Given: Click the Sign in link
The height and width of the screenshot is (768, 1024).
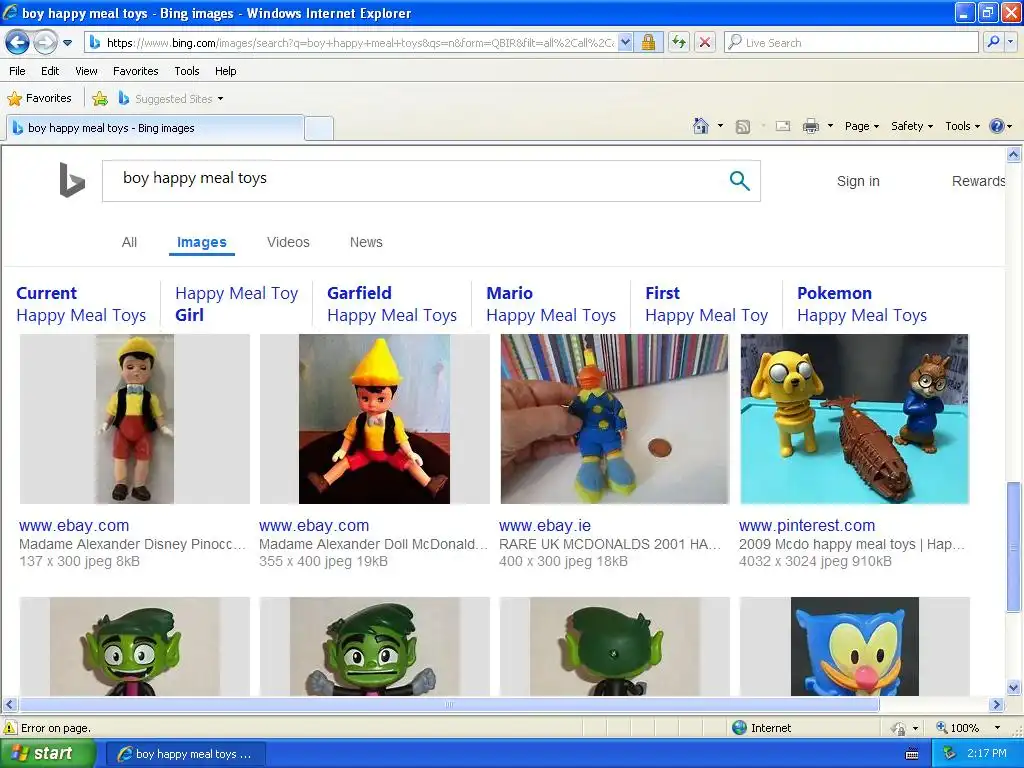Looking at the screenshot, I should coord(858,181).
